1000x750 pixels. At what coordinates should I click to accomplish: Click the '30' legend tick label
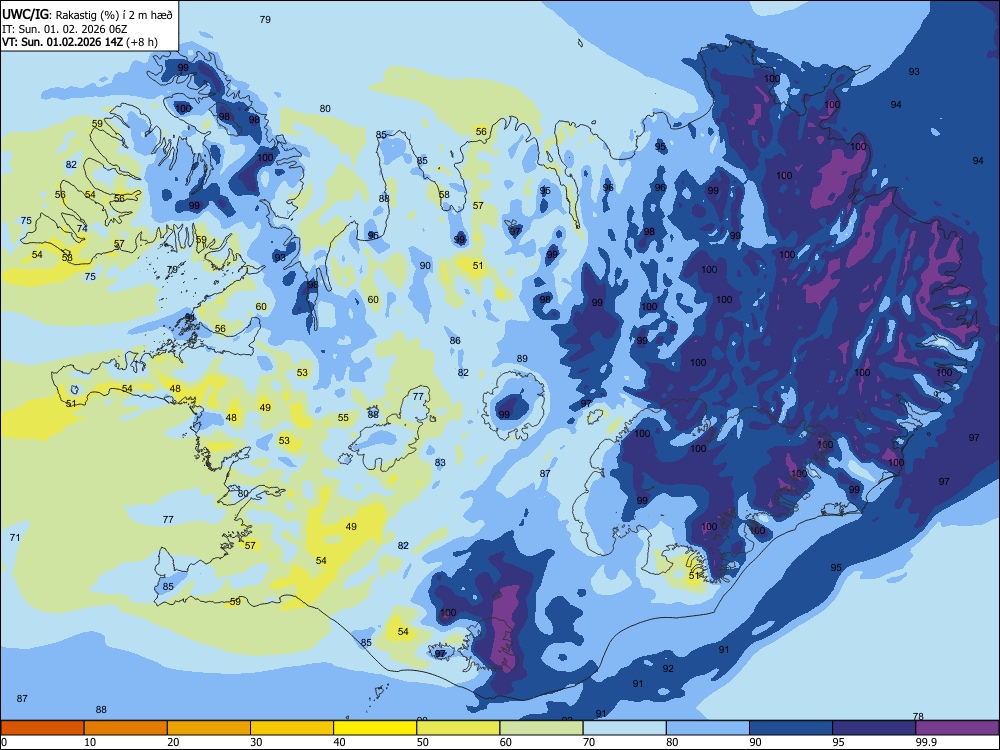point(256,742)
